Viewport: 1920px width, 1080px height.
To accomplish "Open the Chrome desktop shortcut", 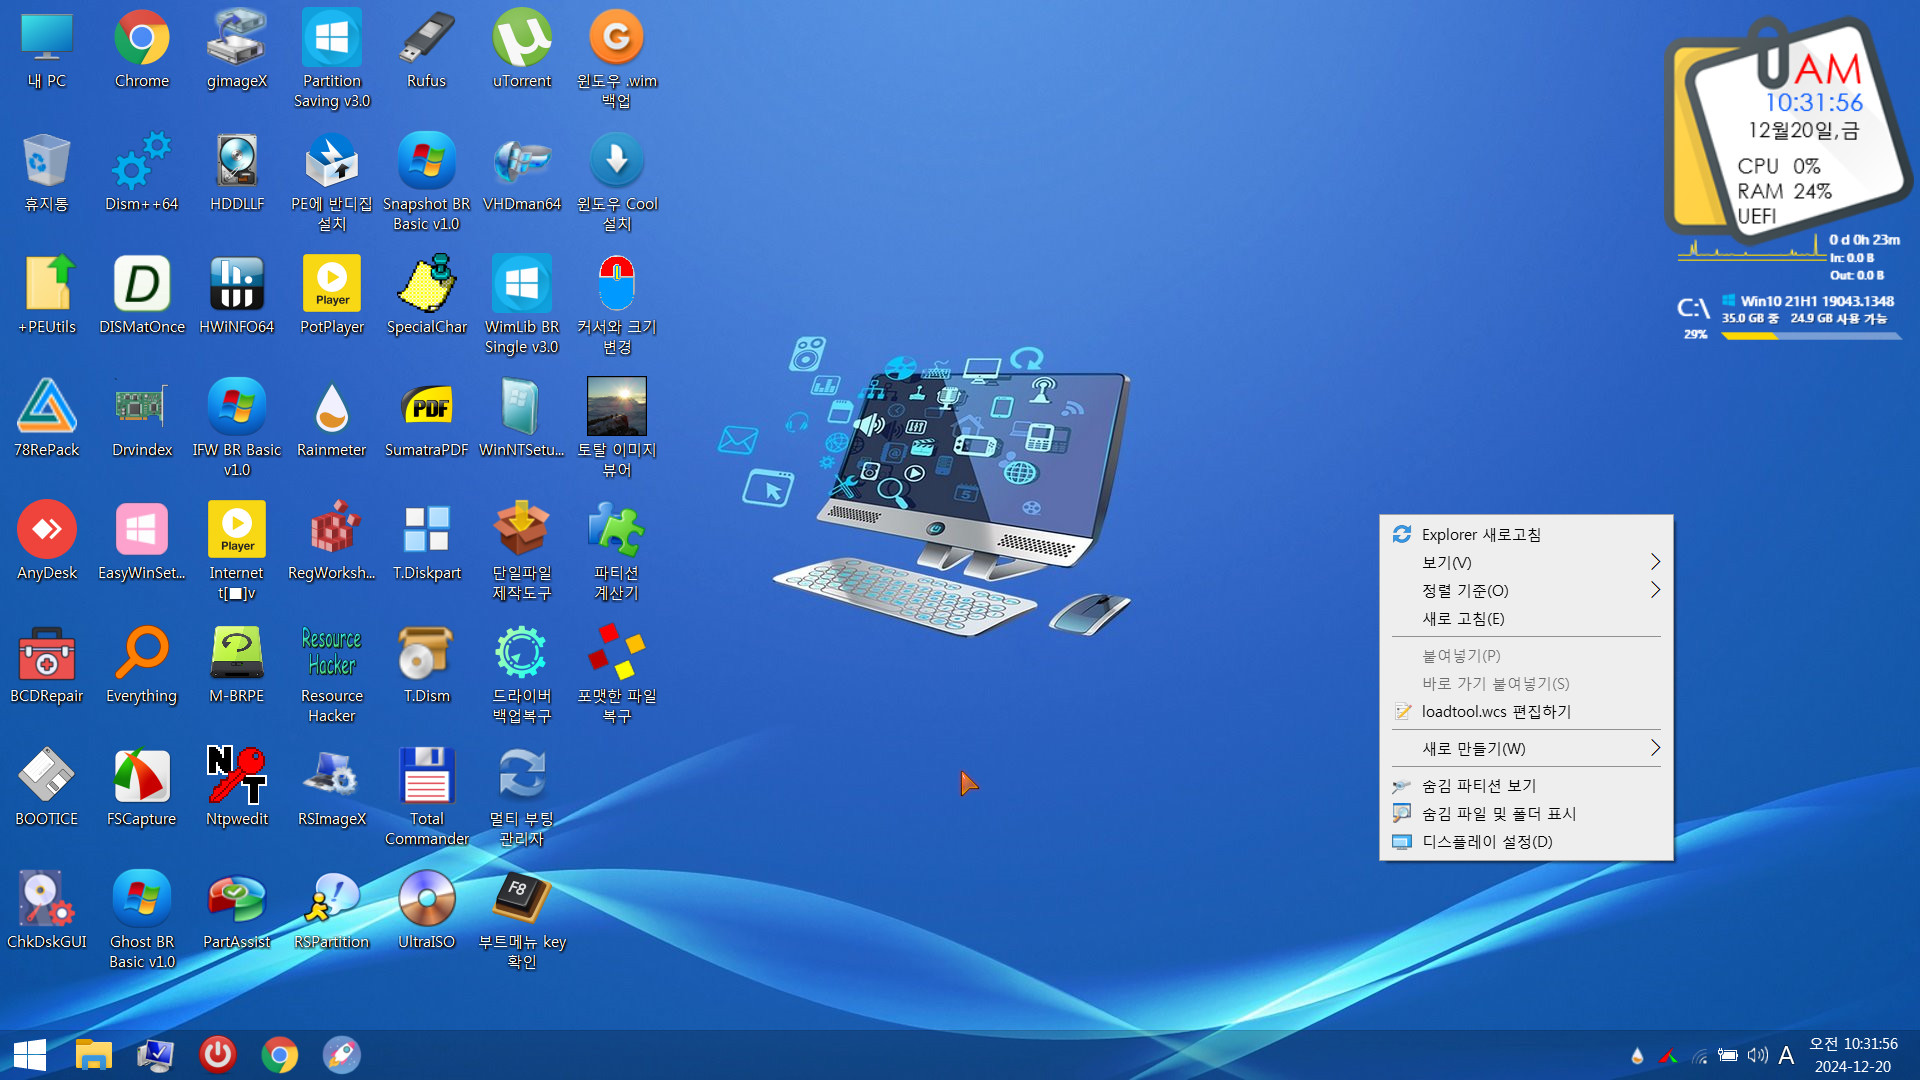I will pos(141,49).
